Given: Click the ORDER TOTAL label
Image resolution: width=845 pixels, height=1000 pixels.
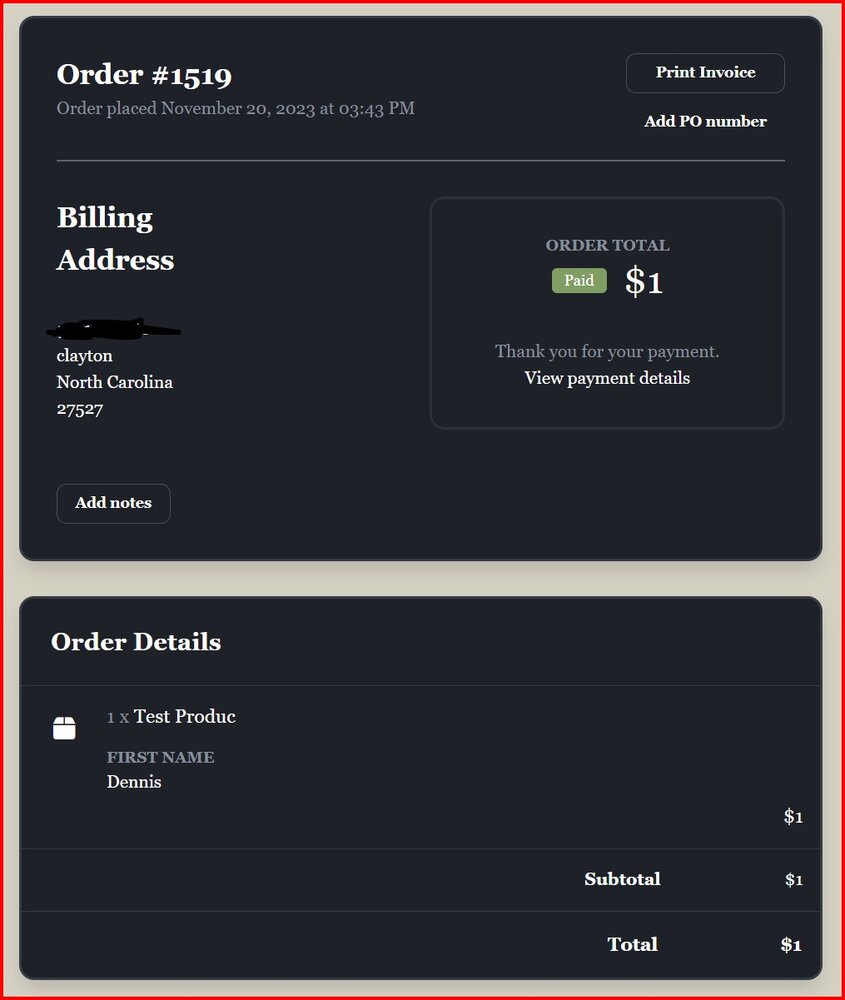Looking at the screenshot, I should tap(607, 245).
